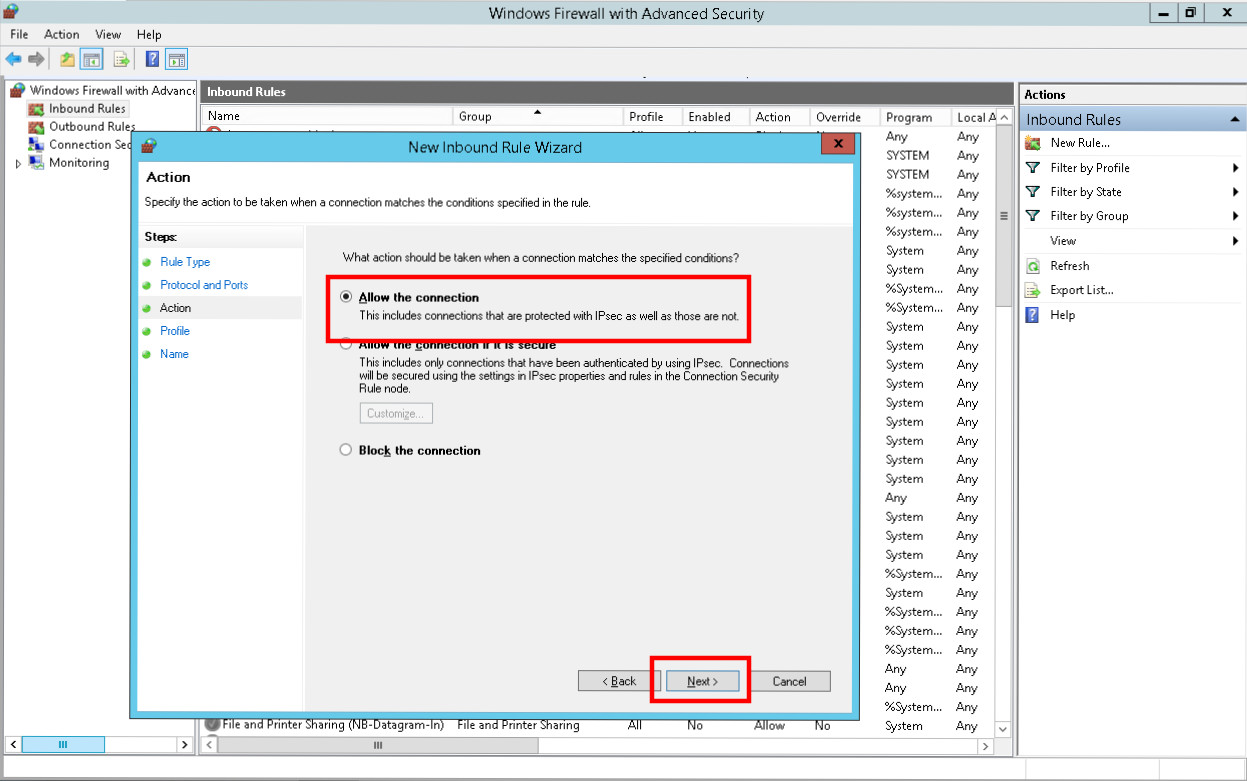Click the Help icon in Actions pane
The height and width of the screenshot is (781, 1247).
coord(1033,315)
